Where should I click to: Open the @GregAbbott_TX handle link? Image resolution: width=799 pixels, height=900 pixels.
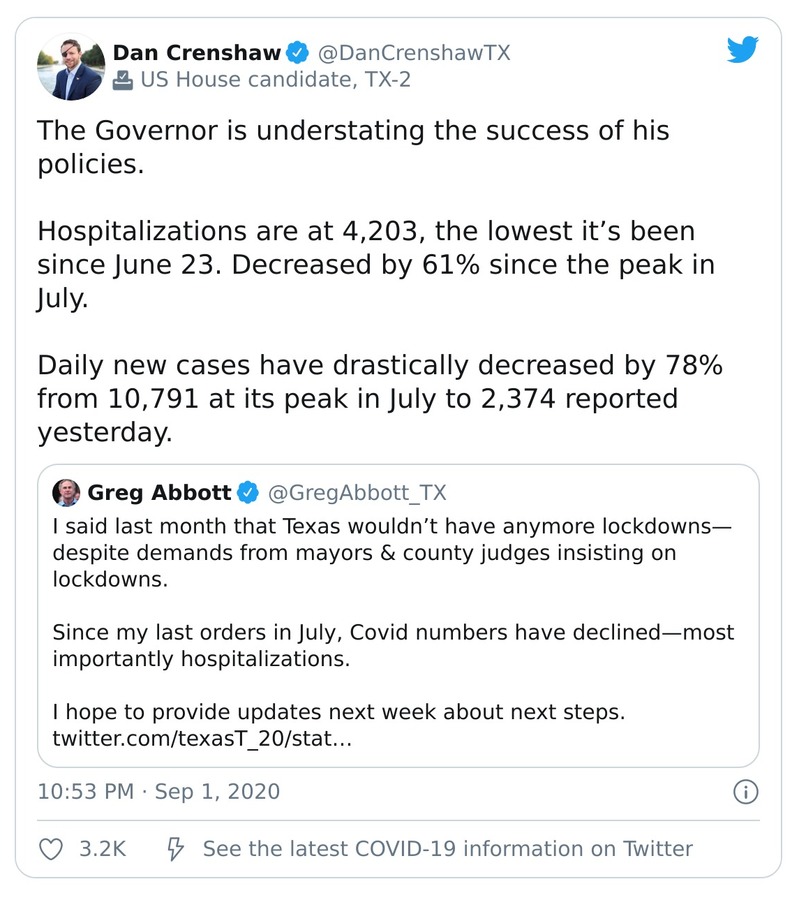coord(358,493)
